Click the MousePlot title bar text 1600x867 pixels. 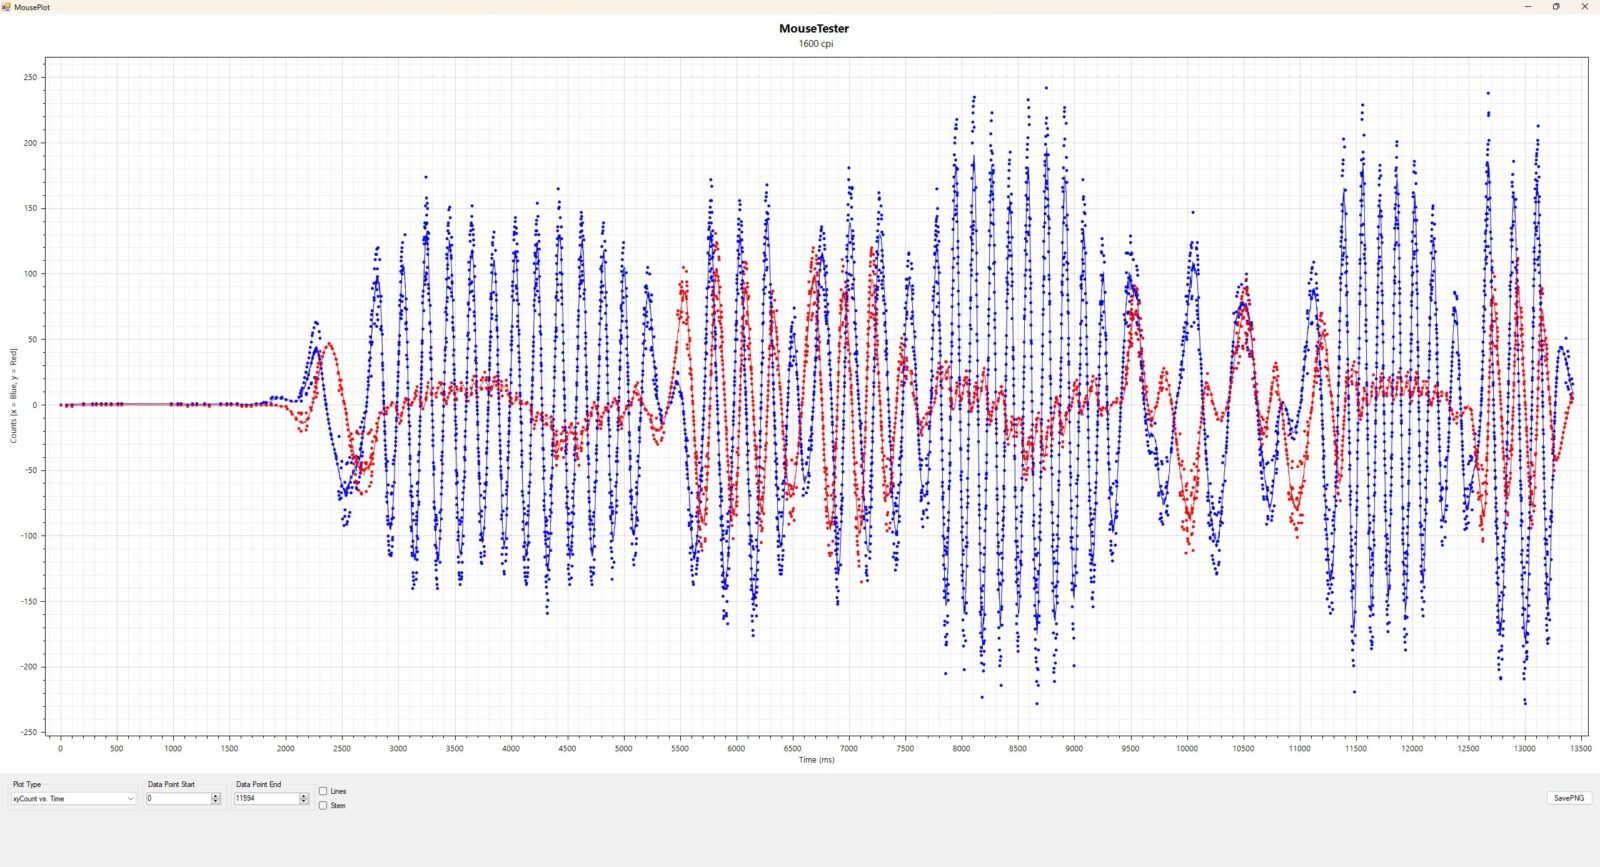coord(32,7)
